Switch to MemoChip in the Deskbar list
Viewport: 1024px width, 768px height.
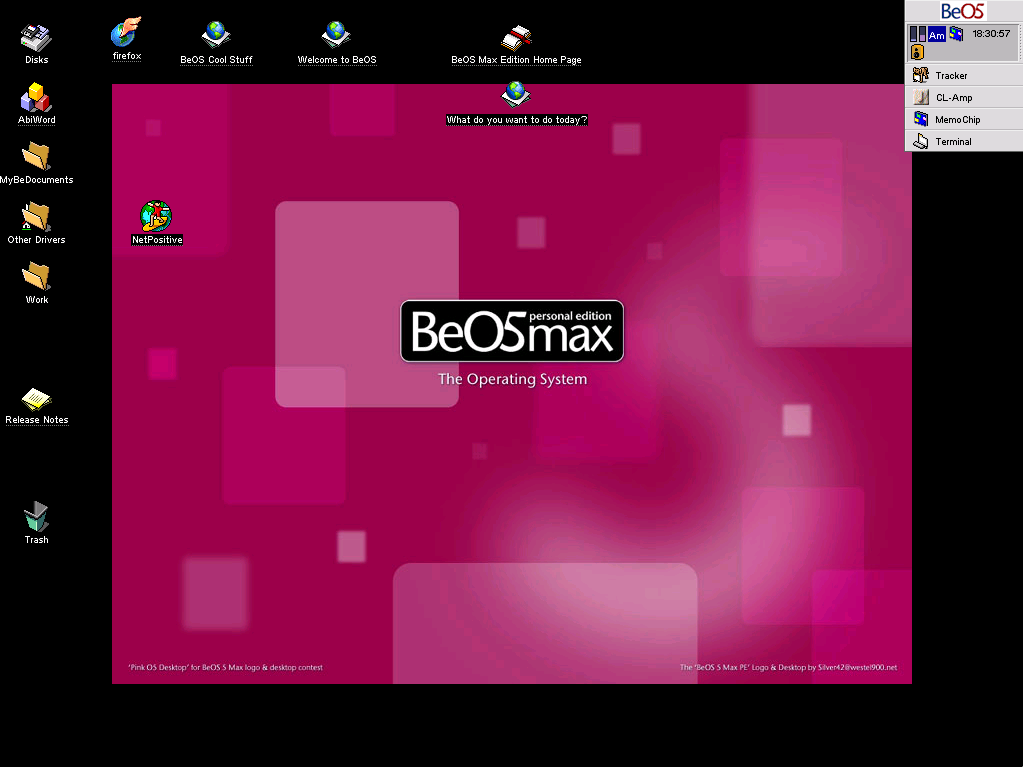[x=964, y=120]
